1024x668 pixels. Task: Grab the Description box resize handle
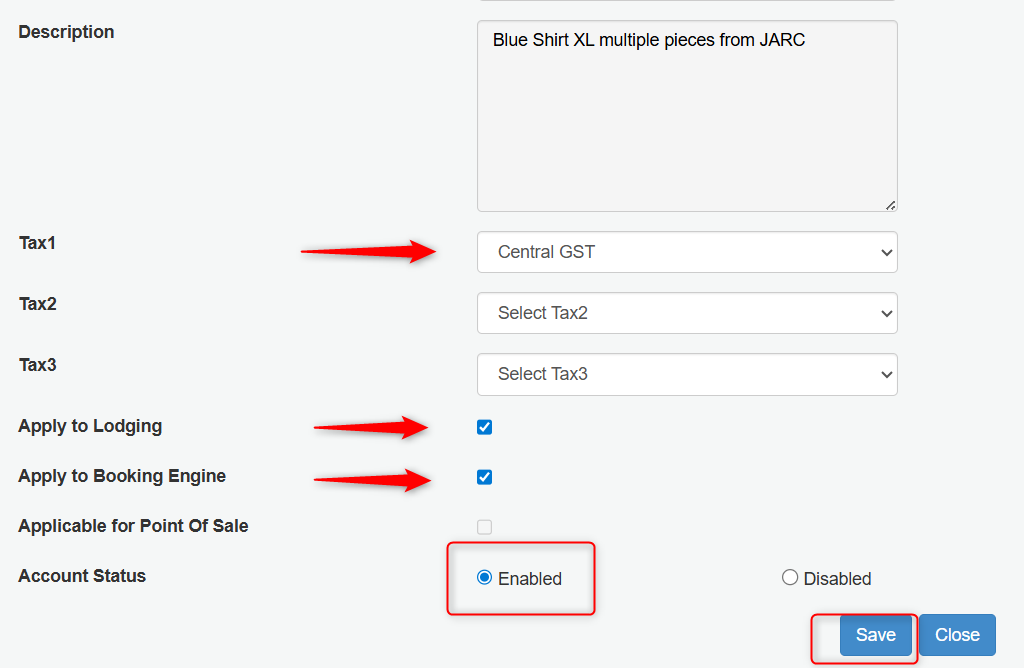pos(890,204)
